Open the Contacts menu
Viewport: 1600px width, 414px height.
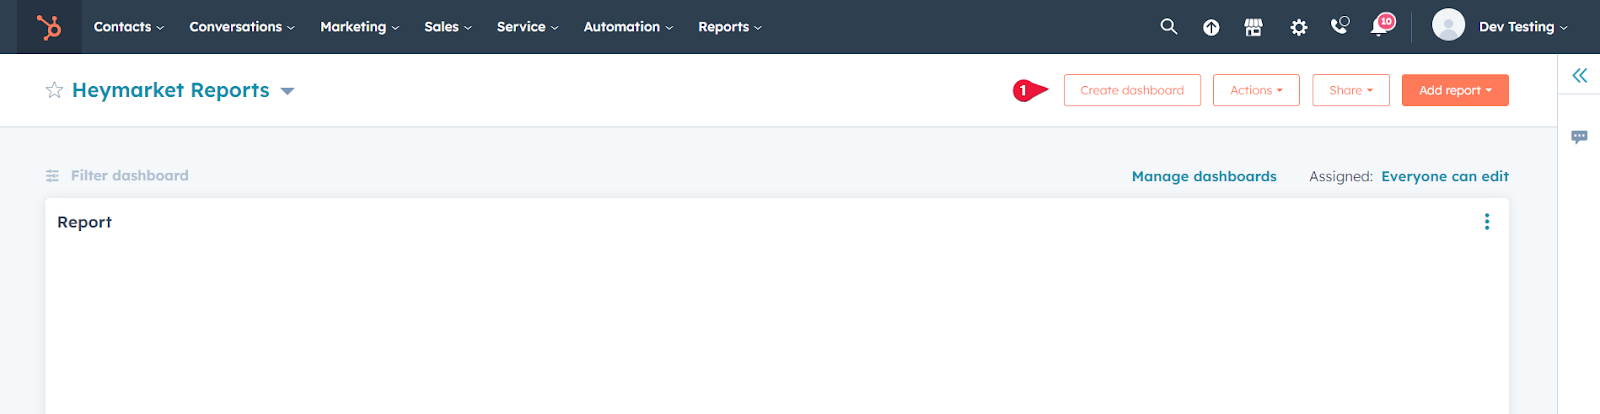(128, 27)
